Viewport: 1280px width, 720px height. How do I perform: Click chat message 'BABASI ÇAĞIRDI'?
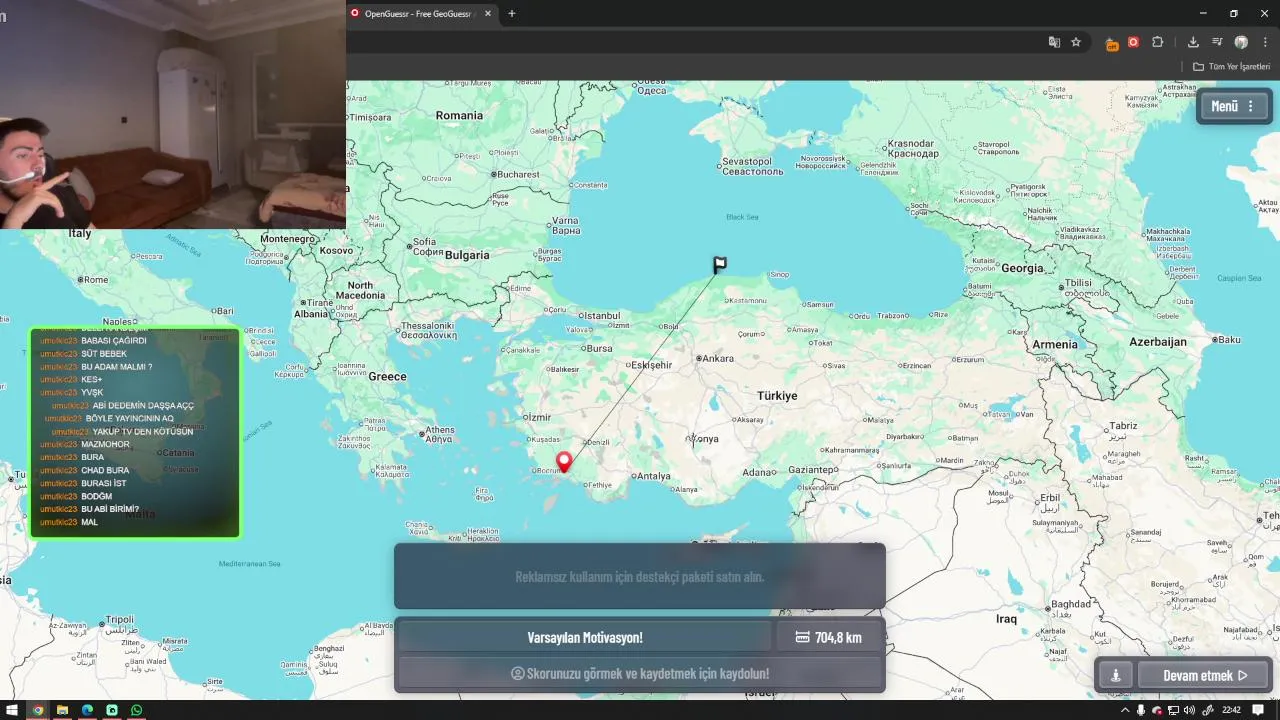113,341
